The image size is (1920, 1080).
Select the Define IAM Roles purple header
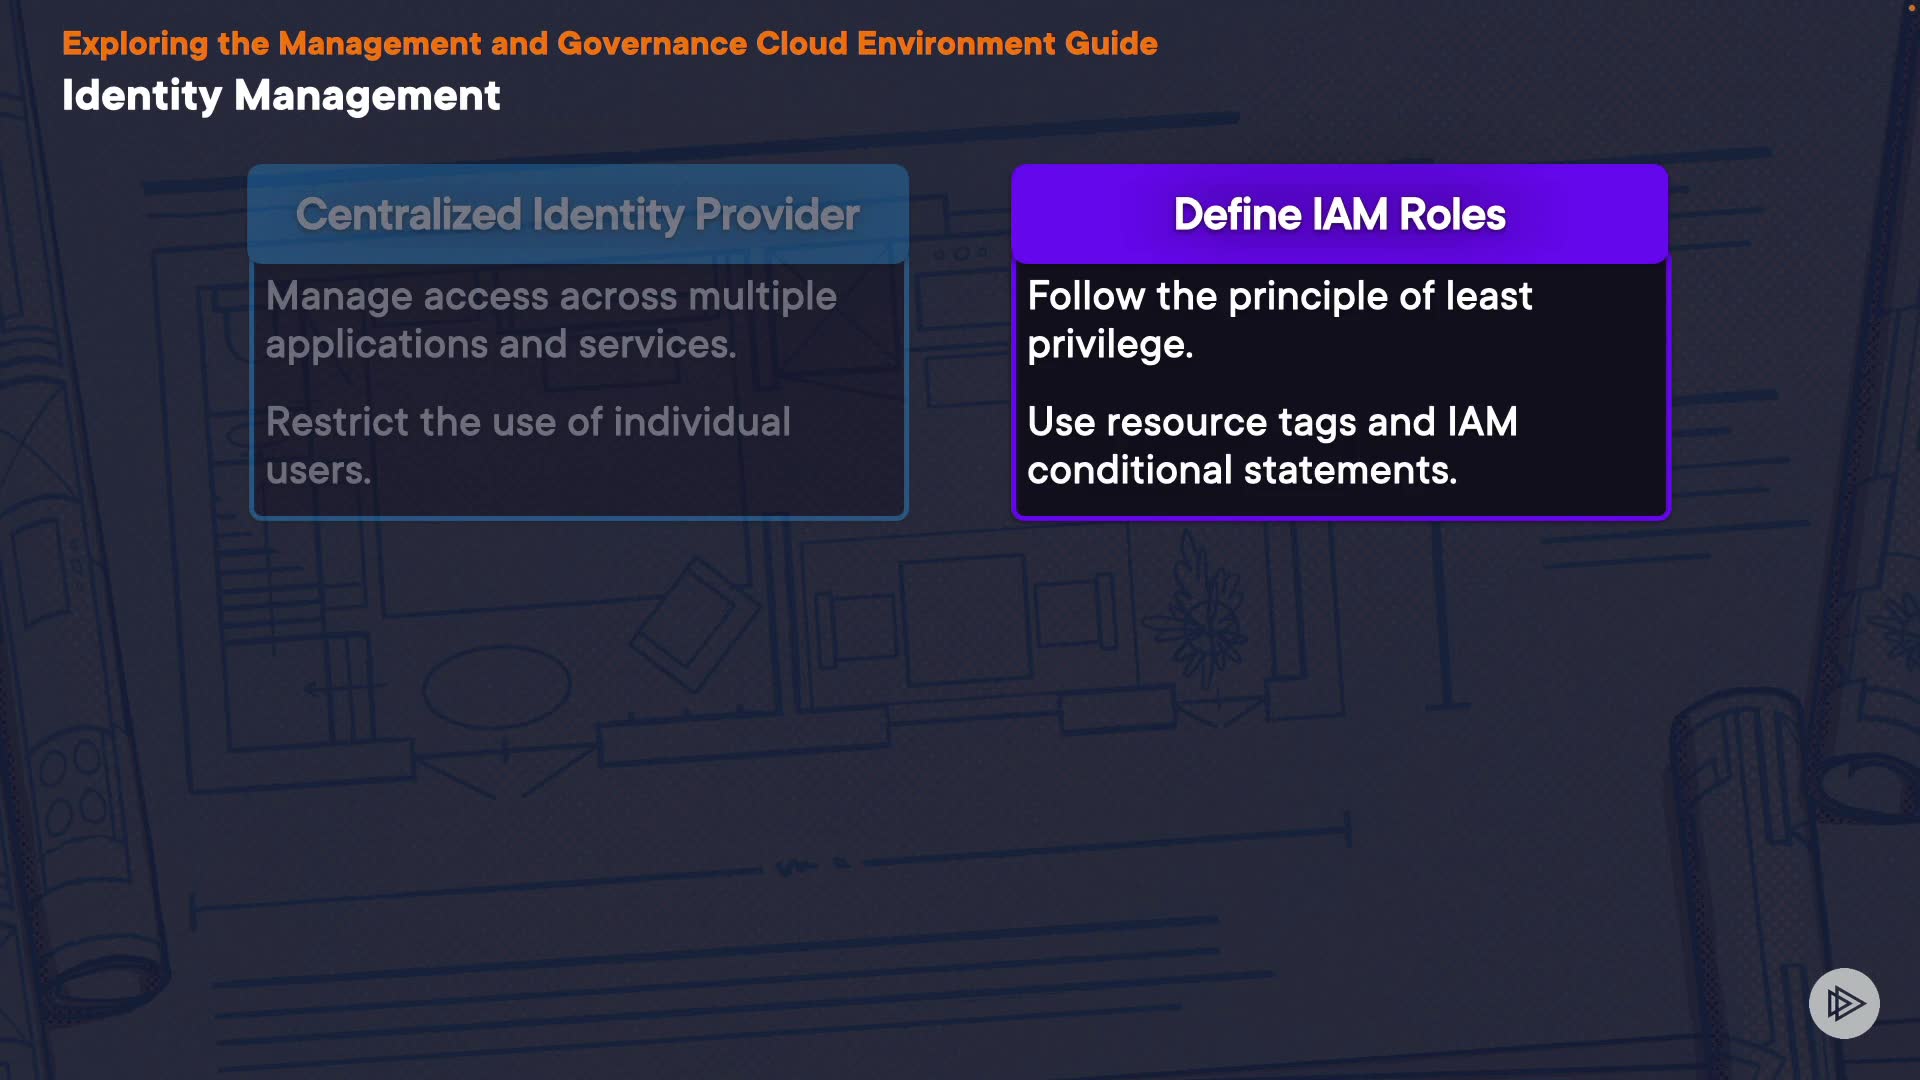[x=1339, y=215]
